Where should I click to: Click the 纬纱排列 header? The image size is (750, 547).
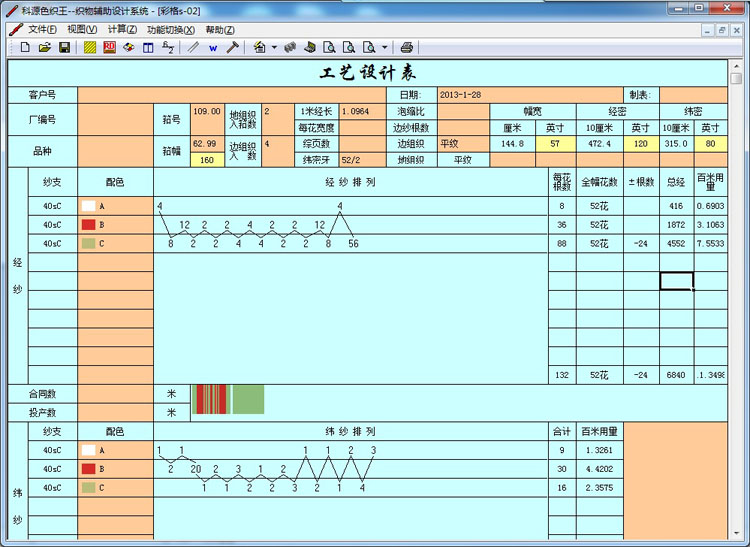(351, 431)
